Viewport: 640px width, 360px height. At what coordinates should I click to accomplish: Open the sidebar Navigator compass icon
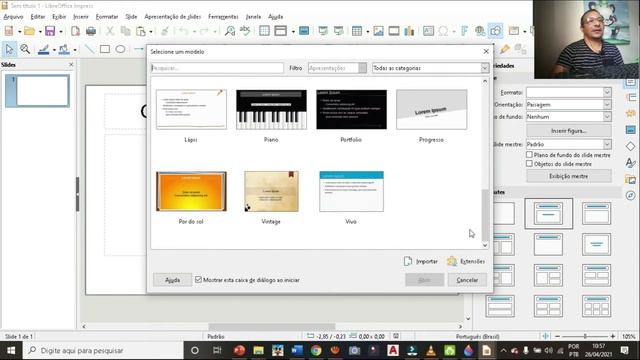click(x=631, y=195)
